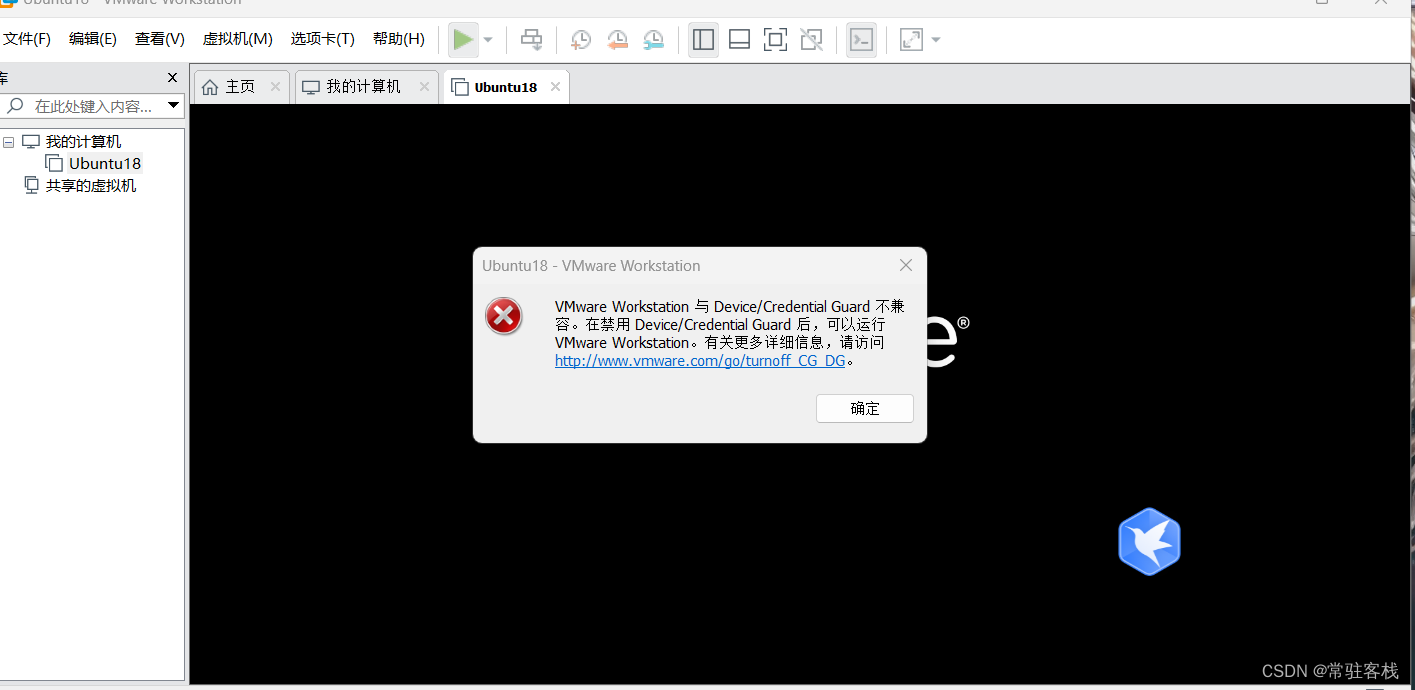Collapse the 我的计算机 tree node
The image size is (1415, 690).
click(8, 142)
